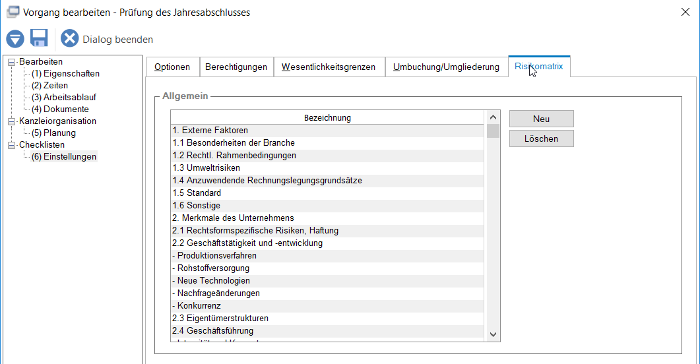
Task: Select row 1.2 Rechtl. Rahmenbedingungen
Action: coord(327,155)
